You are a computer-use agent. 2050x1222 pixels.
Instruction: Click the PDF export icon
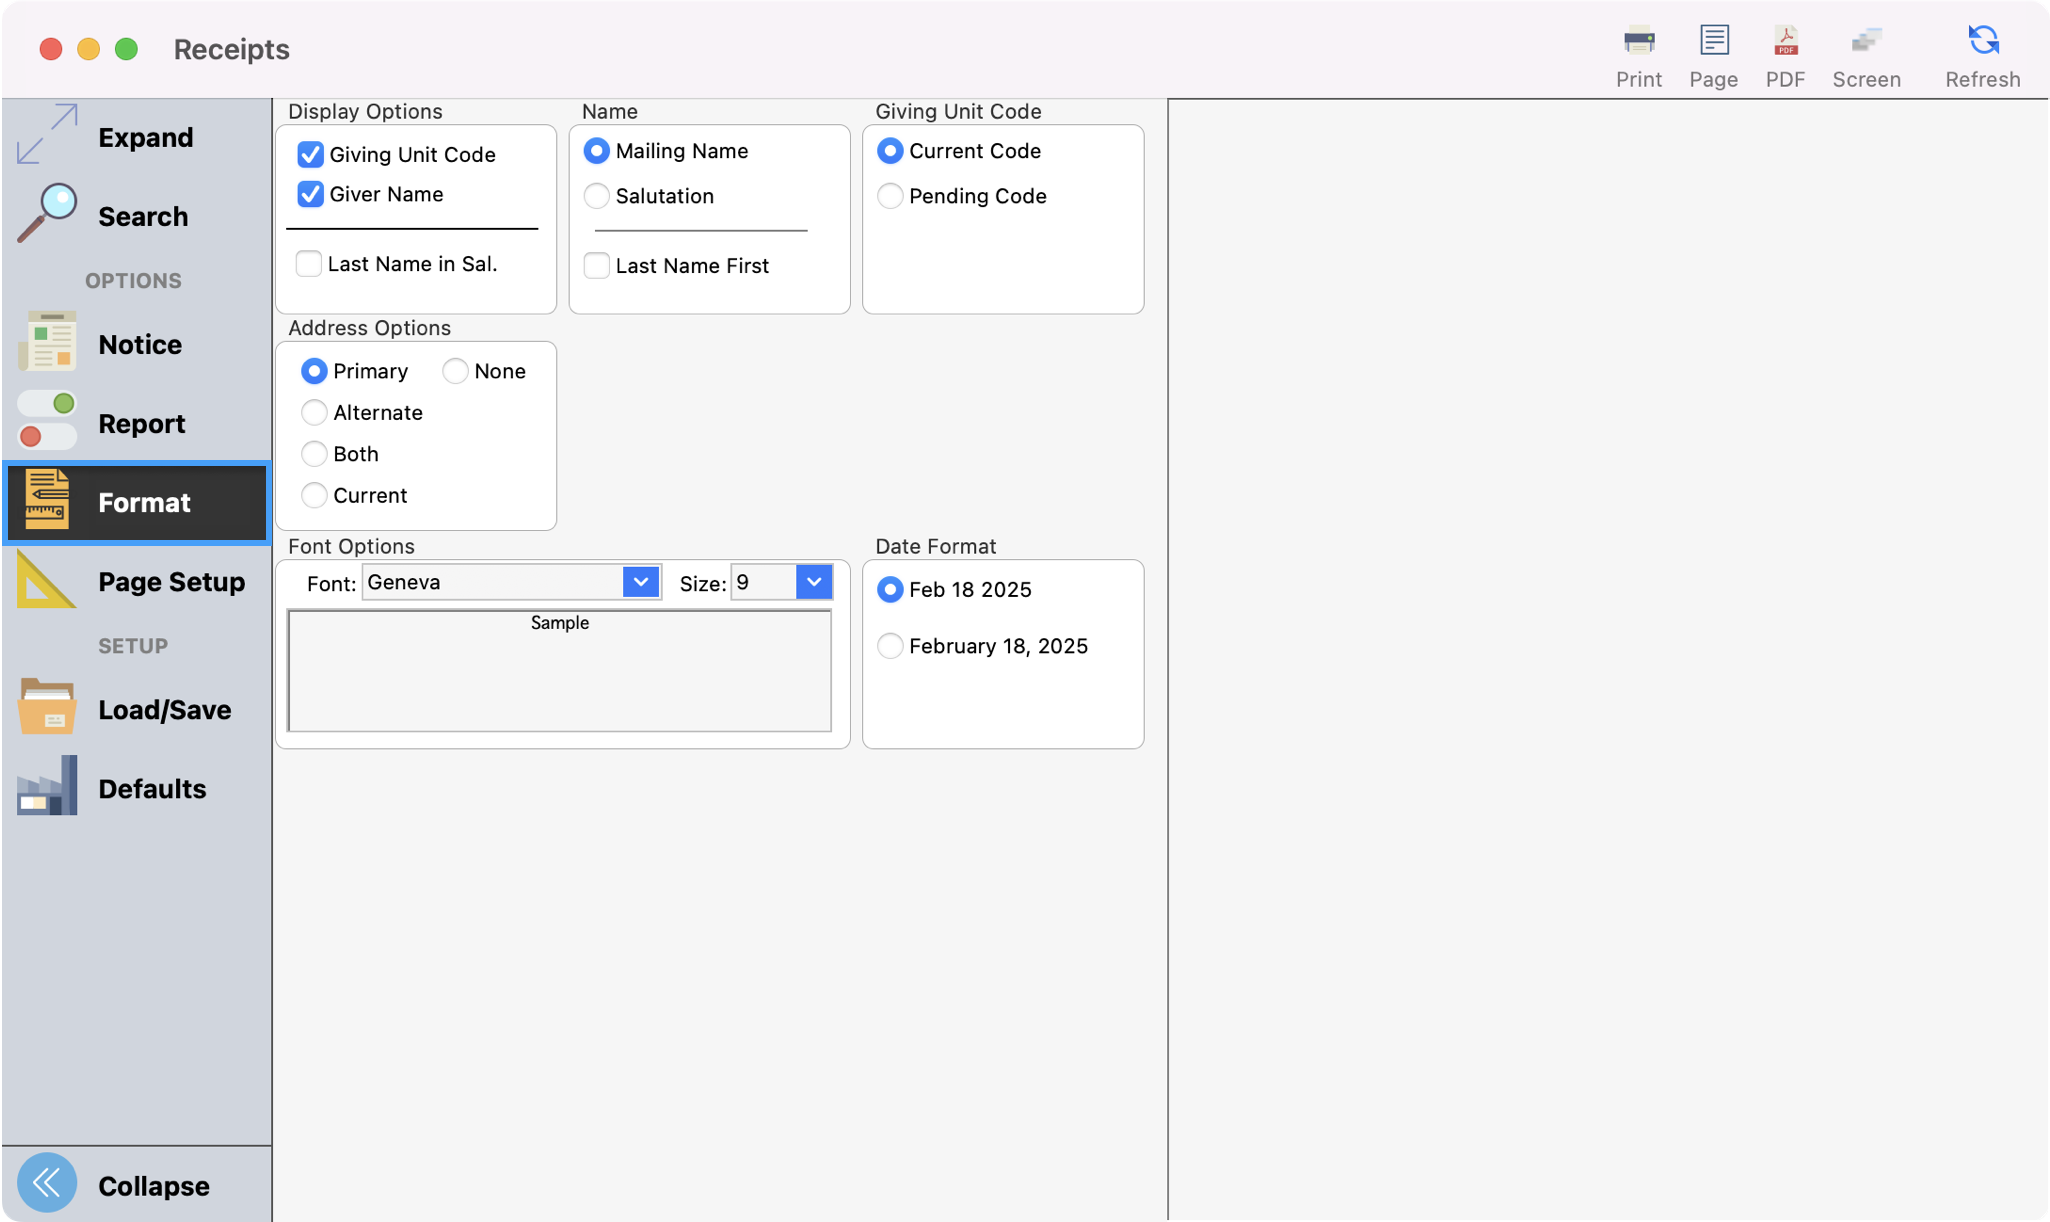(x=1785, y=42)
